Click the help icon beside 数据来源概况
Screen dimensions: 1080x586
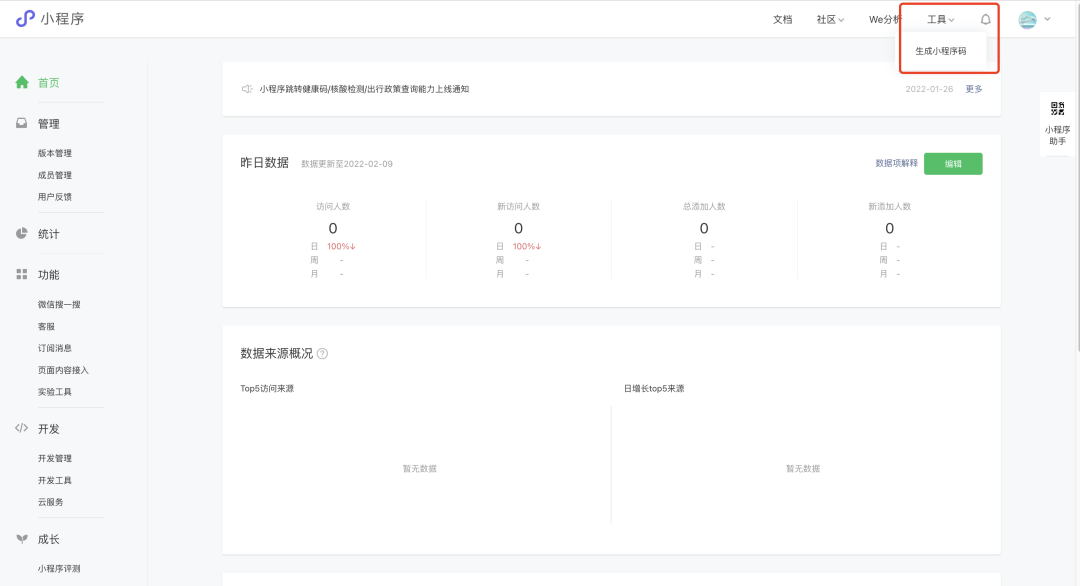coord(322,354)
